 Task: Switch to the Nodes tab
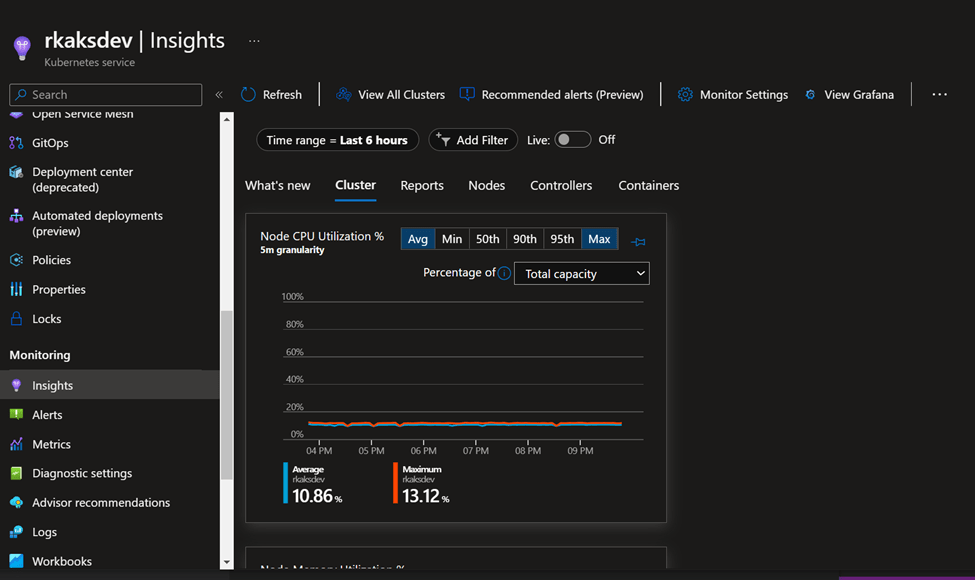click(x=486, y=185)
